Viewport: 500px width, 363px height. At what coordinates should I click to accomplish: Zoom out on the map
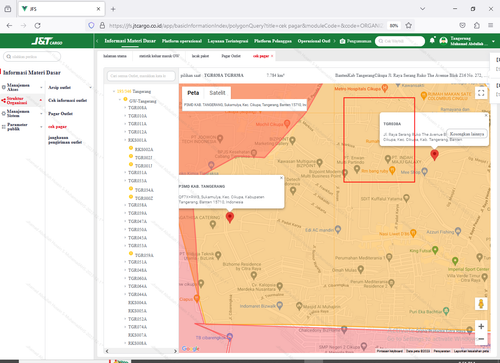point(481,339)
